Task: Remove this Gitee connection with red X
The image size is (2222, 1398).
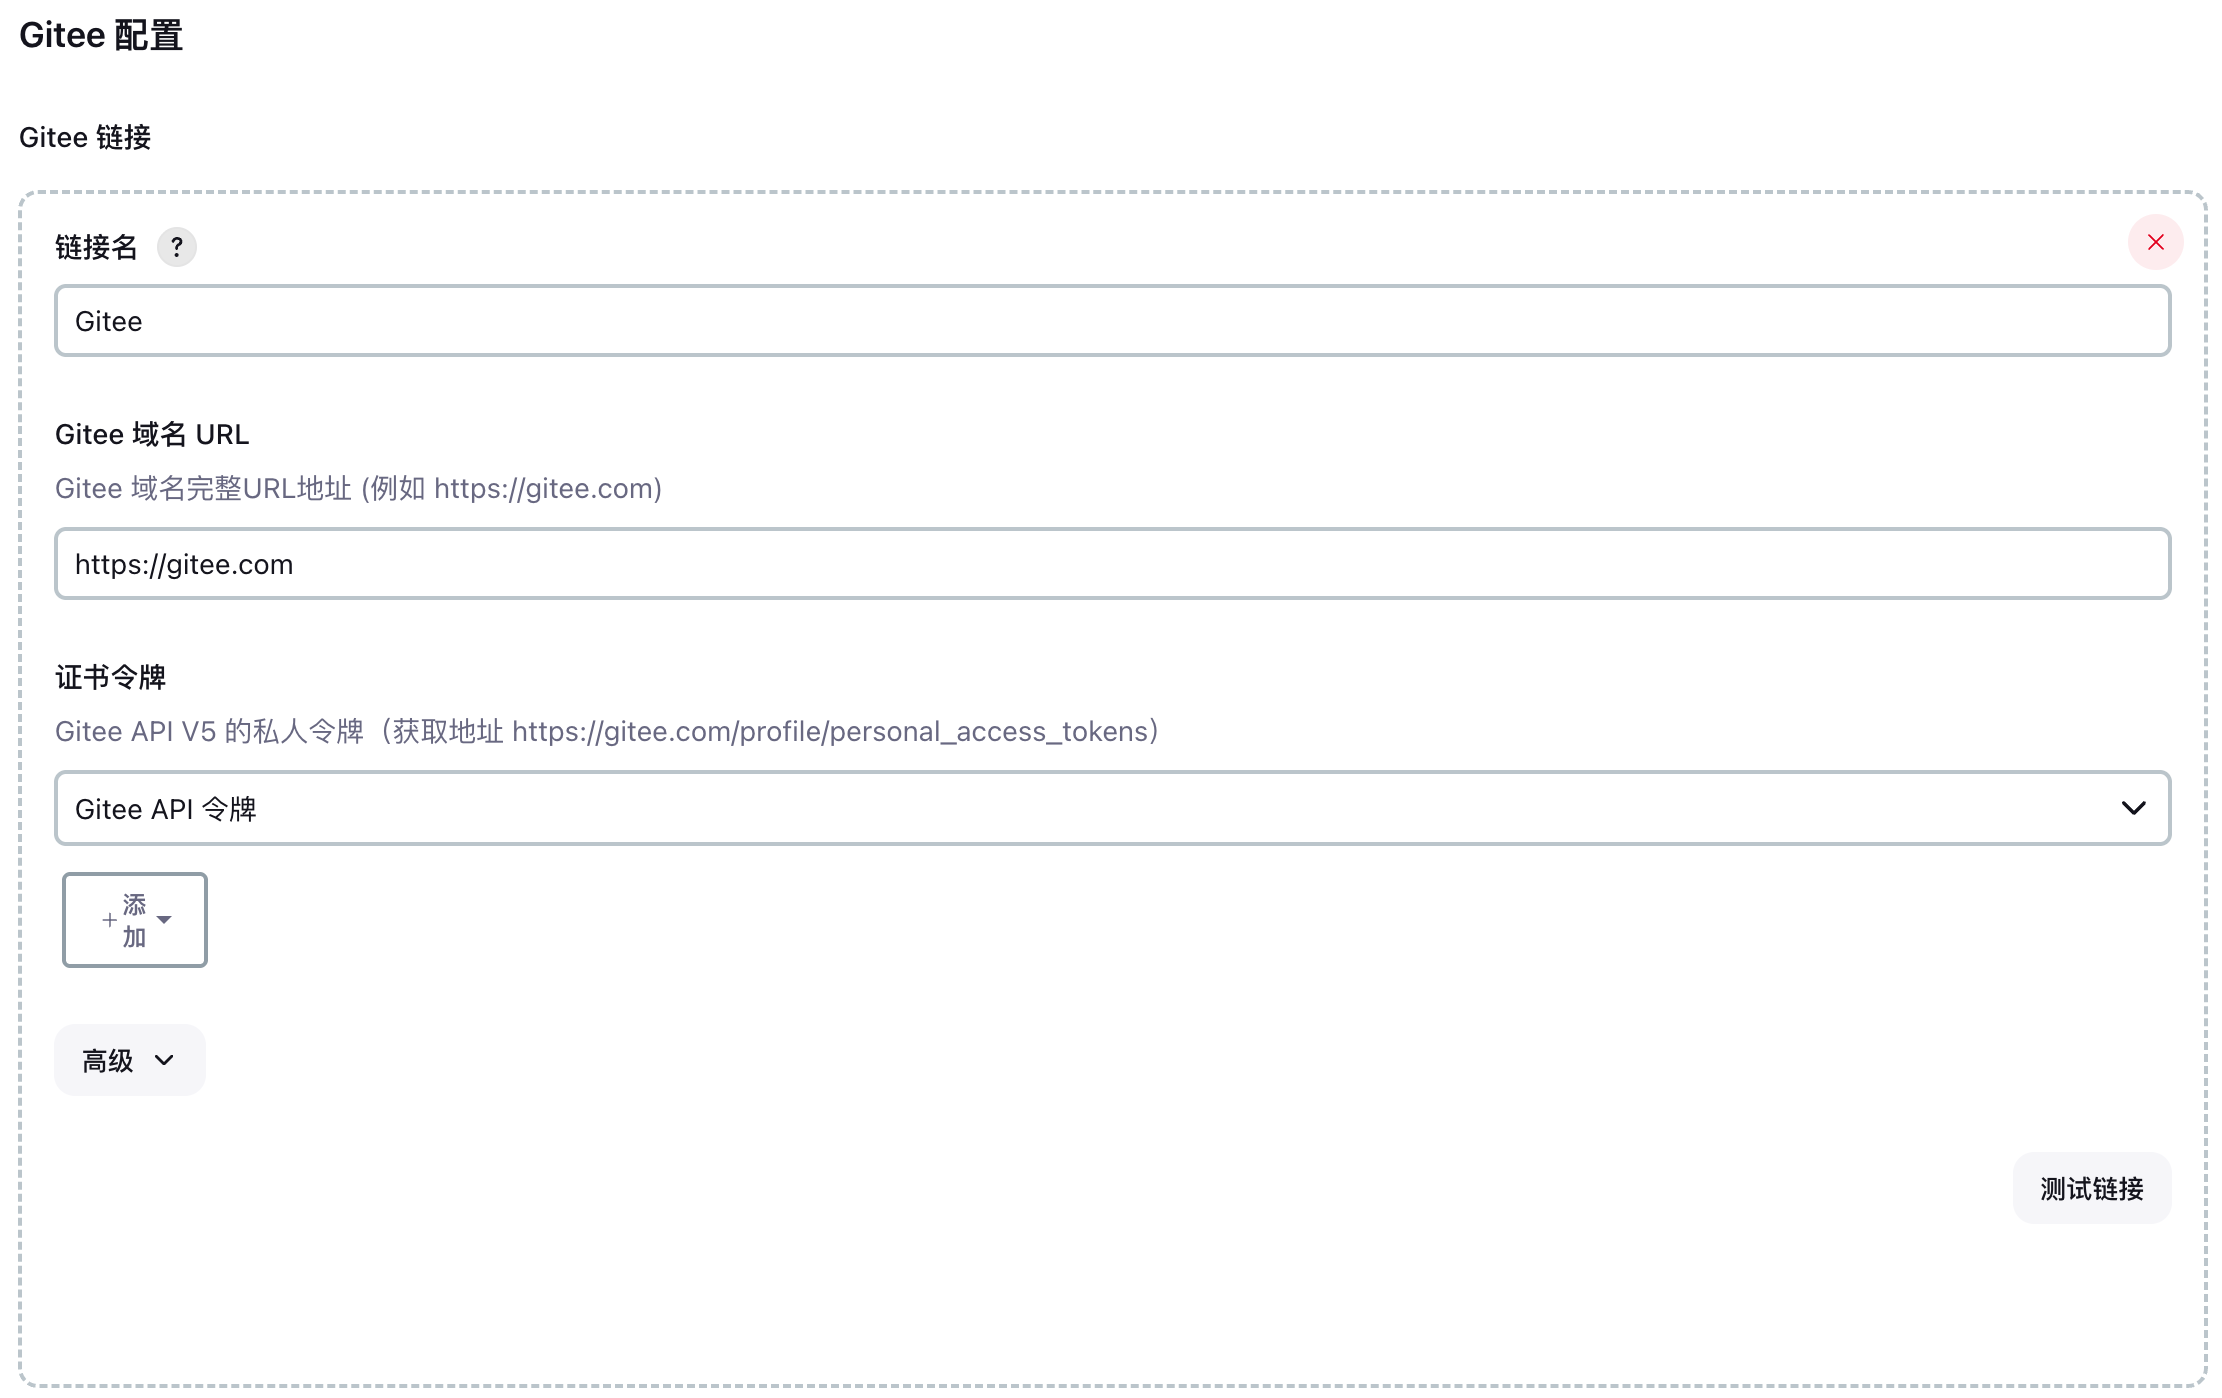Action: click(2155, 242)
